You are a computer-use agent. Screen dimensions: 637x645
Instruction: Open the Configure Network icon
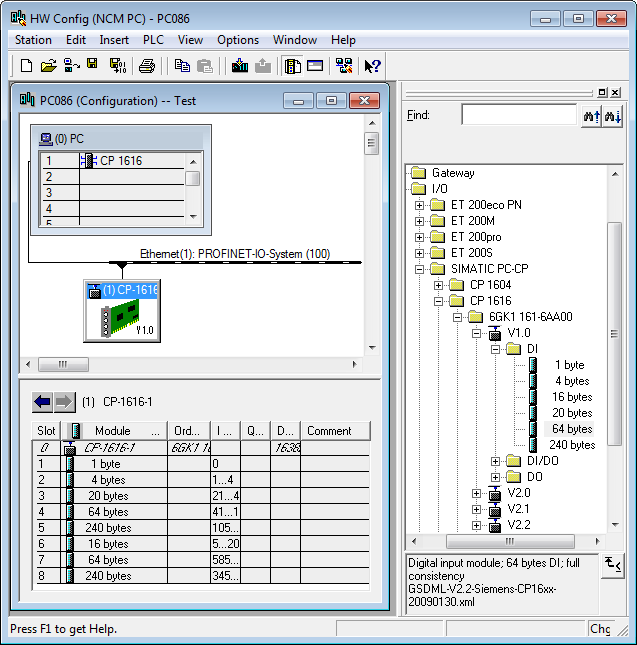tap(344, 66)
